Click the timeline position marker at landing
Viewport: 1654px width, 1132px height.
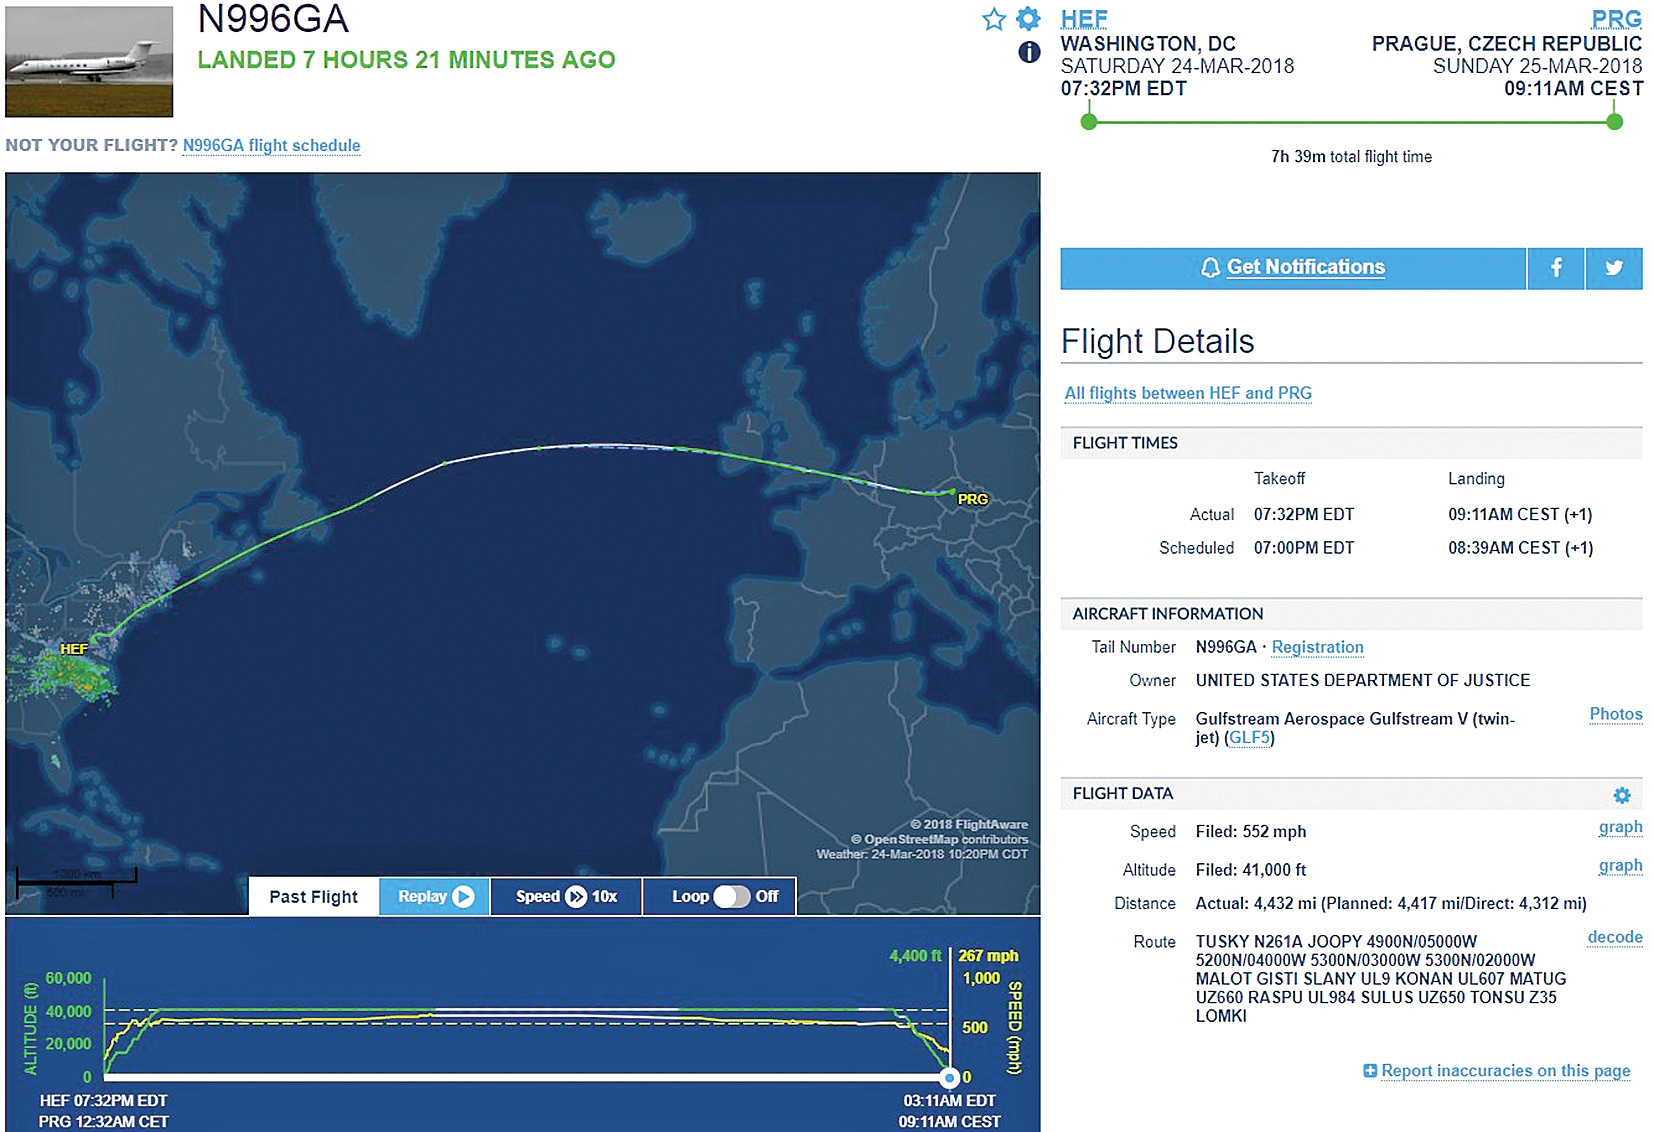950,1078
